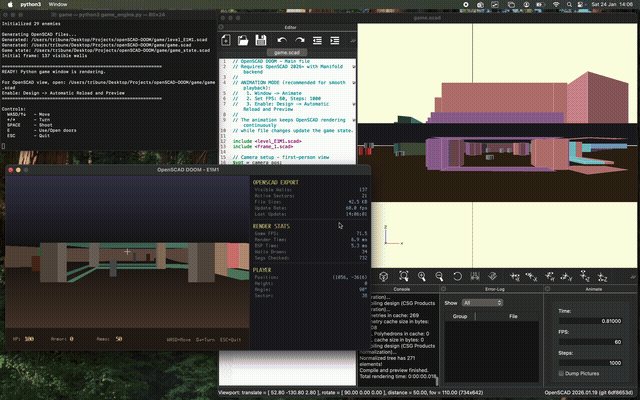Click the Error-Log panel's float button
Image resolution: width=640 pixels, height=400 pixels.
pos(443,289)
